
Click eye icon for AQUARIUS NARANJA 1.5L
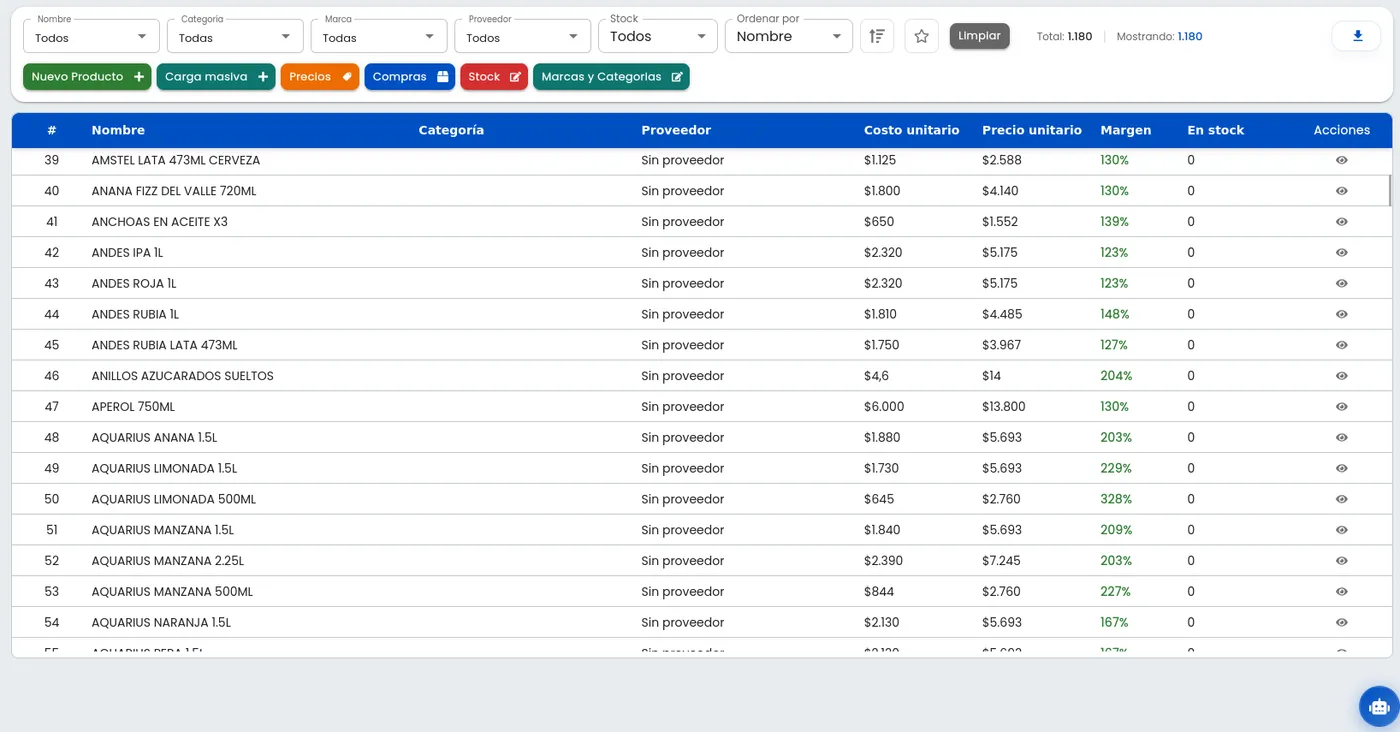1341,623
